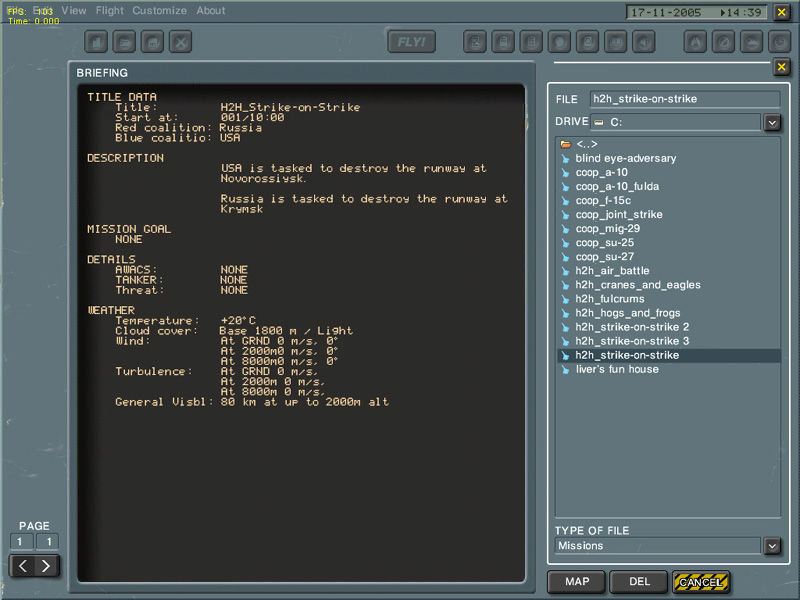Click the crossed-circle toolbar icon
The width and height of the screenshot is (800, 600).
click(723, 42)
